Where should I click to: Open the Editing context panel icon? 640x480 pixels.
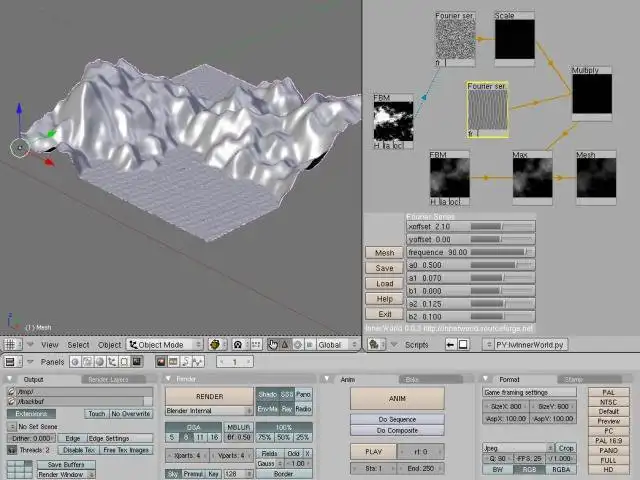click(x=124, y=362)
